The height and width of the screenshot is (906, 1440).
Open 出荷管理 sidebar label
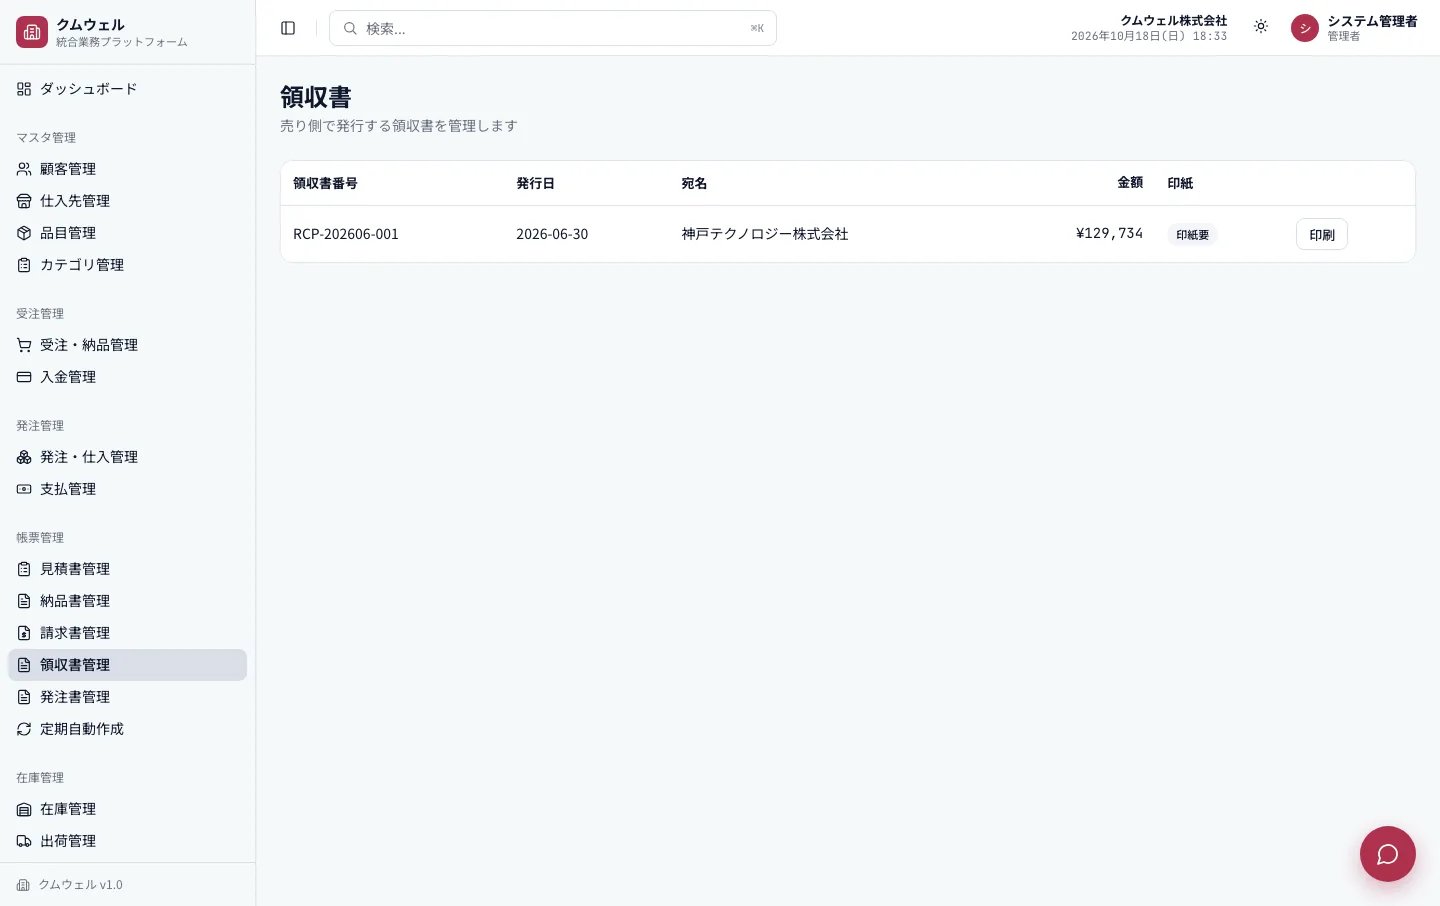(x=68, y=841)
